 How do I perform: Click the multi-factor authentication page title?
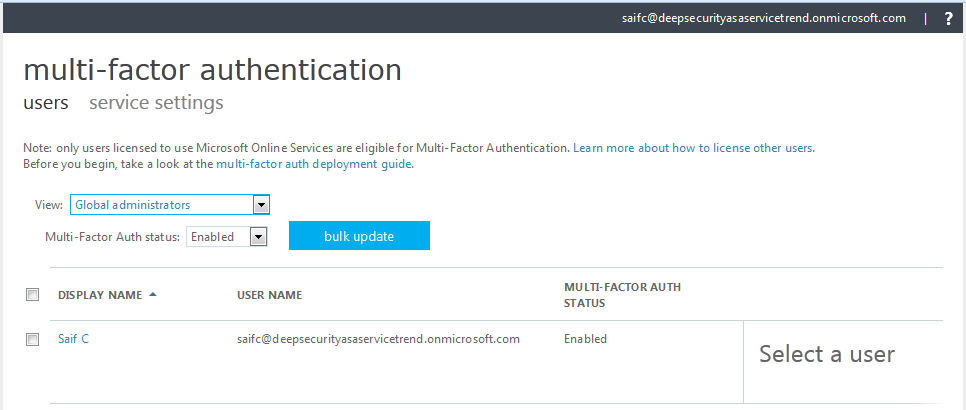212,70
